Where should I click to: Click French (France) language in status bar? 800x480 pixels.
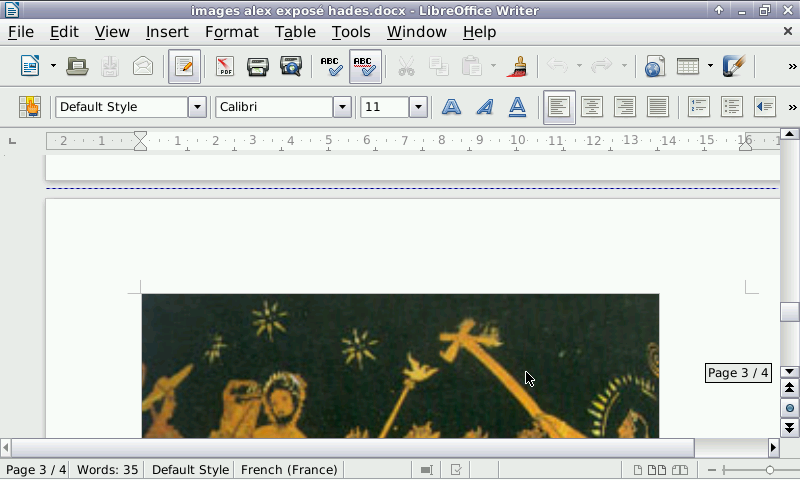click(289, 469)
